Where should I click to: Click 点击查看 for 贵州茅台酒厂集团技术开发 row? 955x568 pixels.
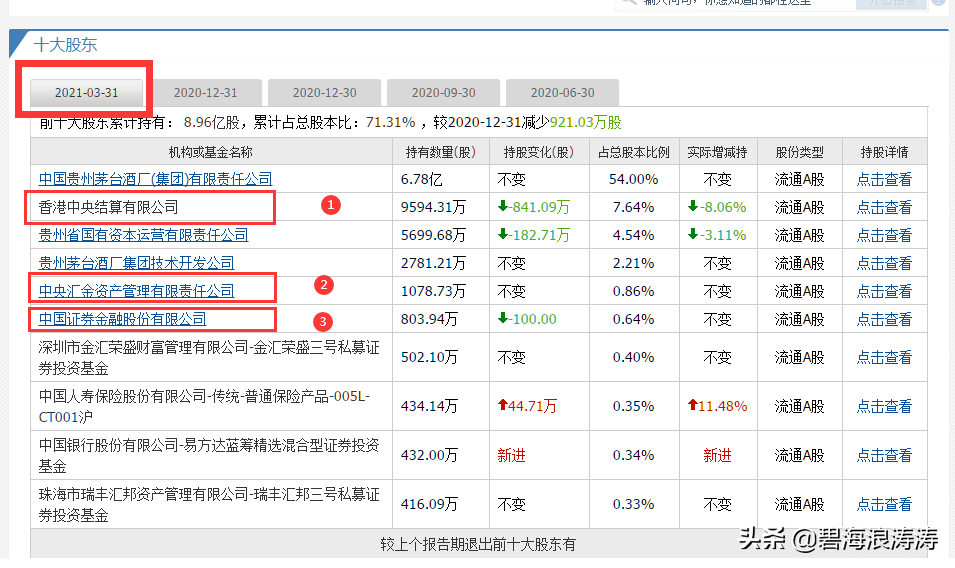[x=884, y=263]
